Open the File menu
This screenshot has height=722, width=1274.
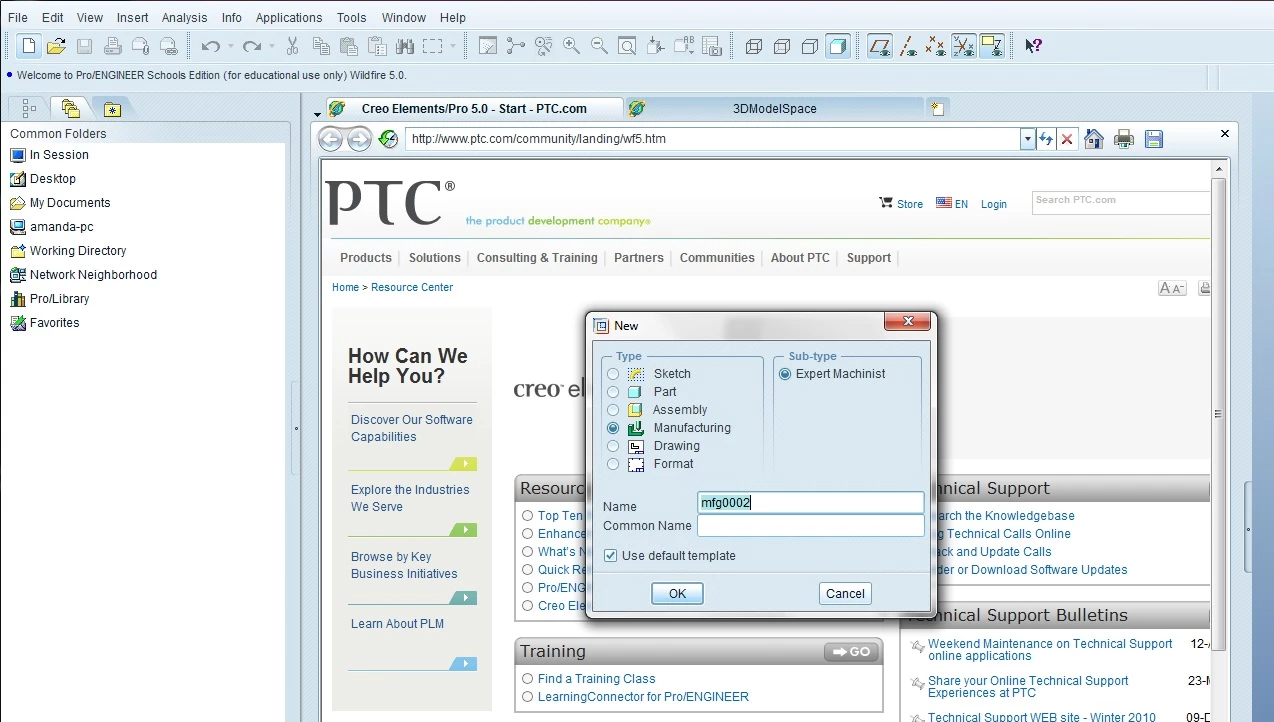(18, 17)
